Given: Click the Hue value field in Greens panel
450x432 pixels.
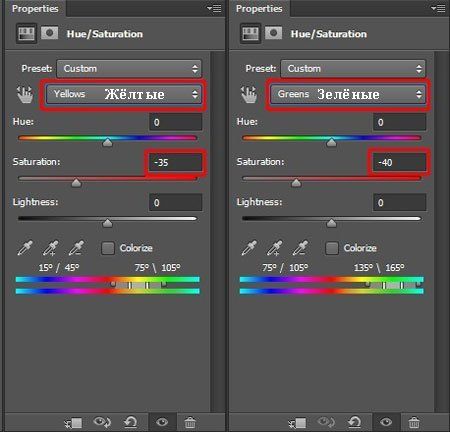Looking at the screenshot, I should click(x=400, y=122).
